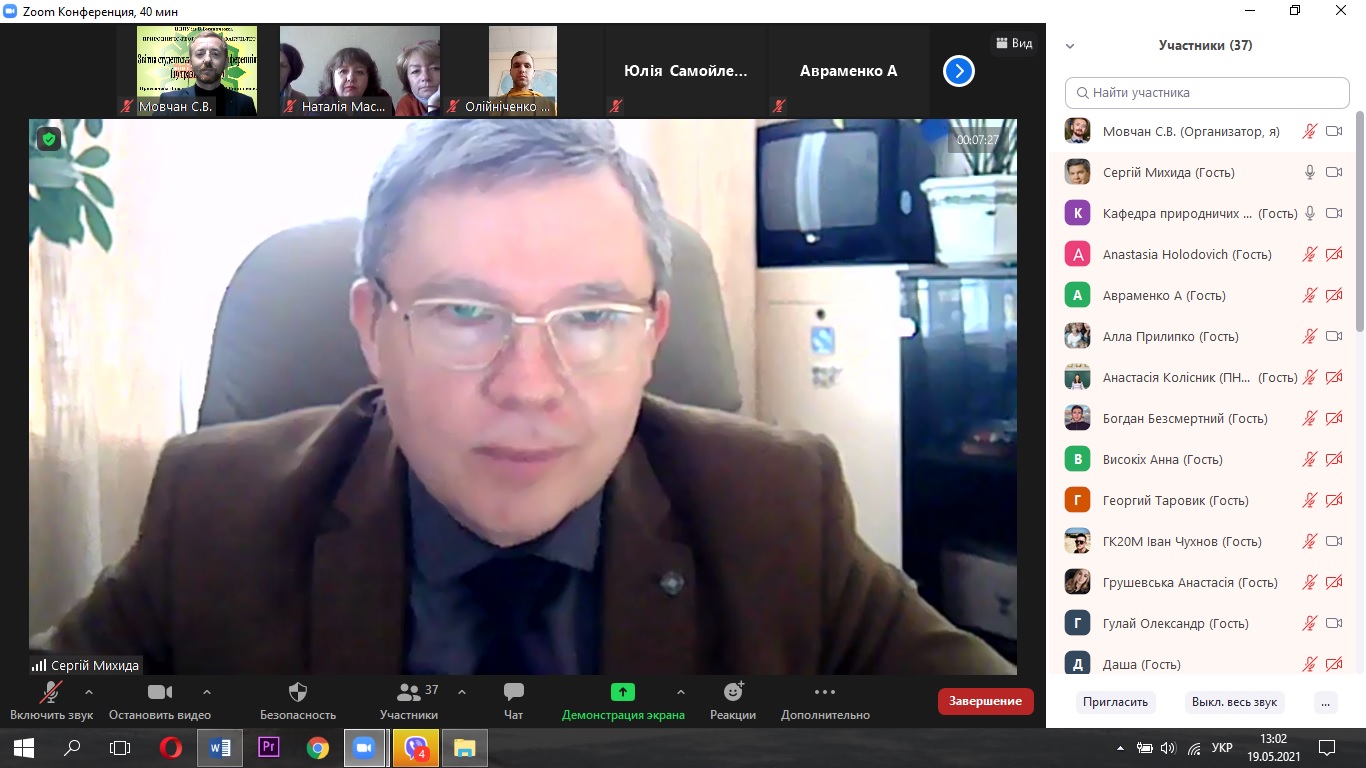Image resolution: width=1366 pixels, height=768 pixels.
Task: Click the Безопасность shield icon
Action: (x=297, y=692)
